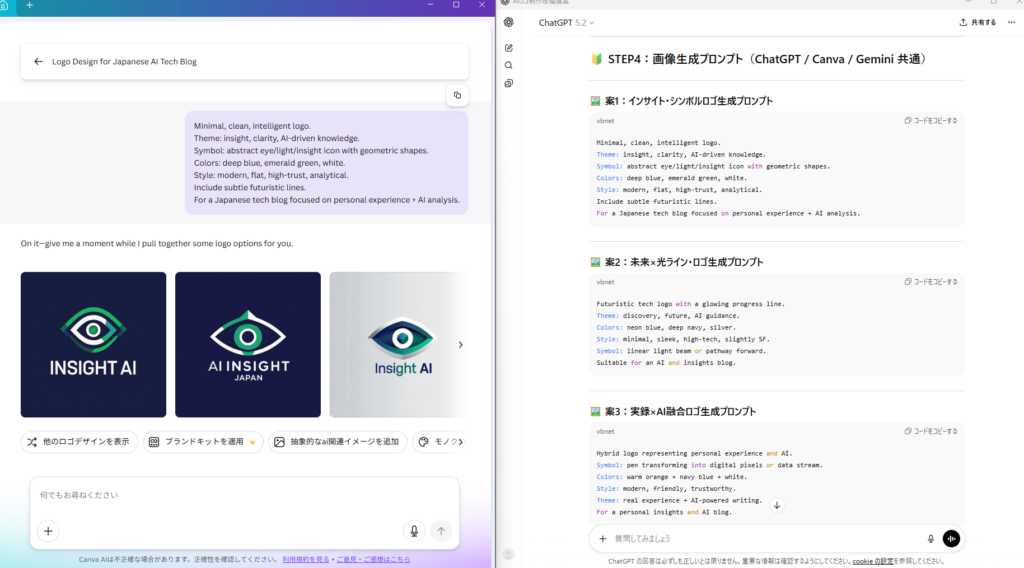This screenshot has width=1024, height=568.
Task: Open the 利用規約を見る link
Action: (x=305, y=559)
